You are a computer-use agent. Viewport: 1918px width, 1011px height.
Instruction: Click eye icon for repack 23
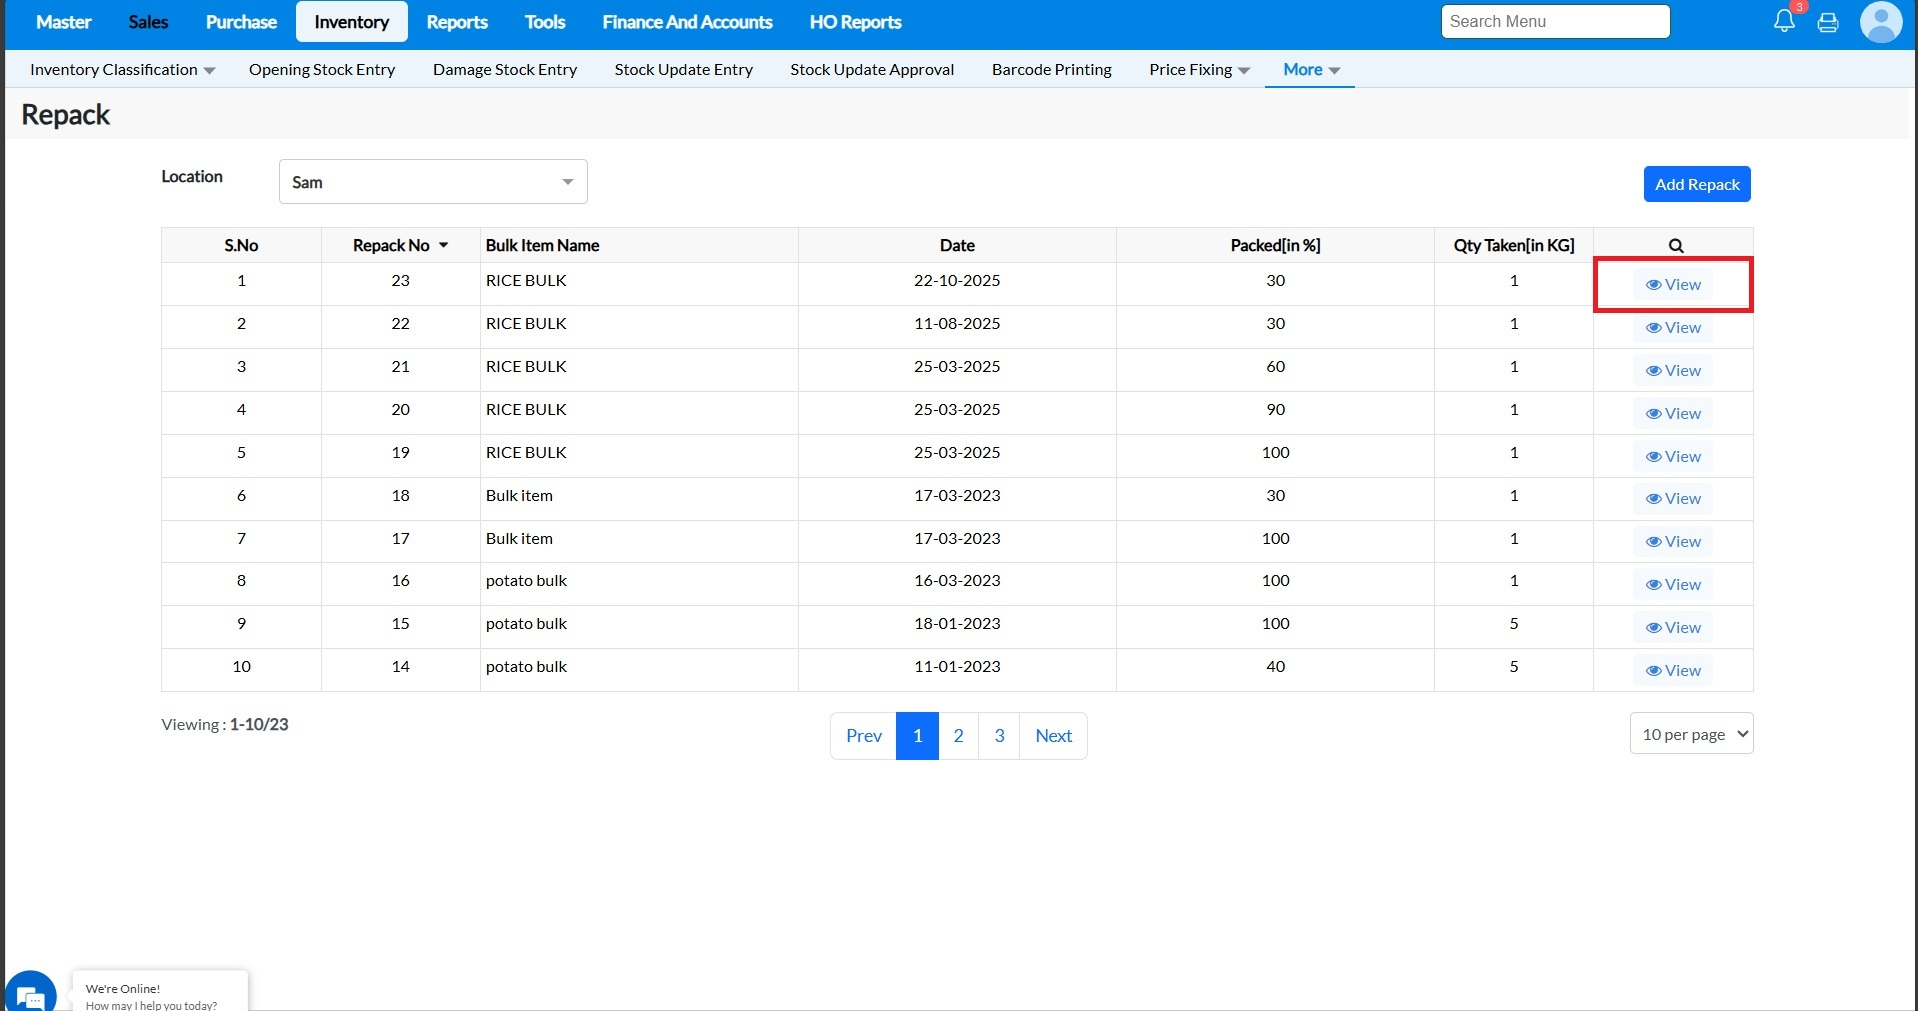[x=1653, y=285]
